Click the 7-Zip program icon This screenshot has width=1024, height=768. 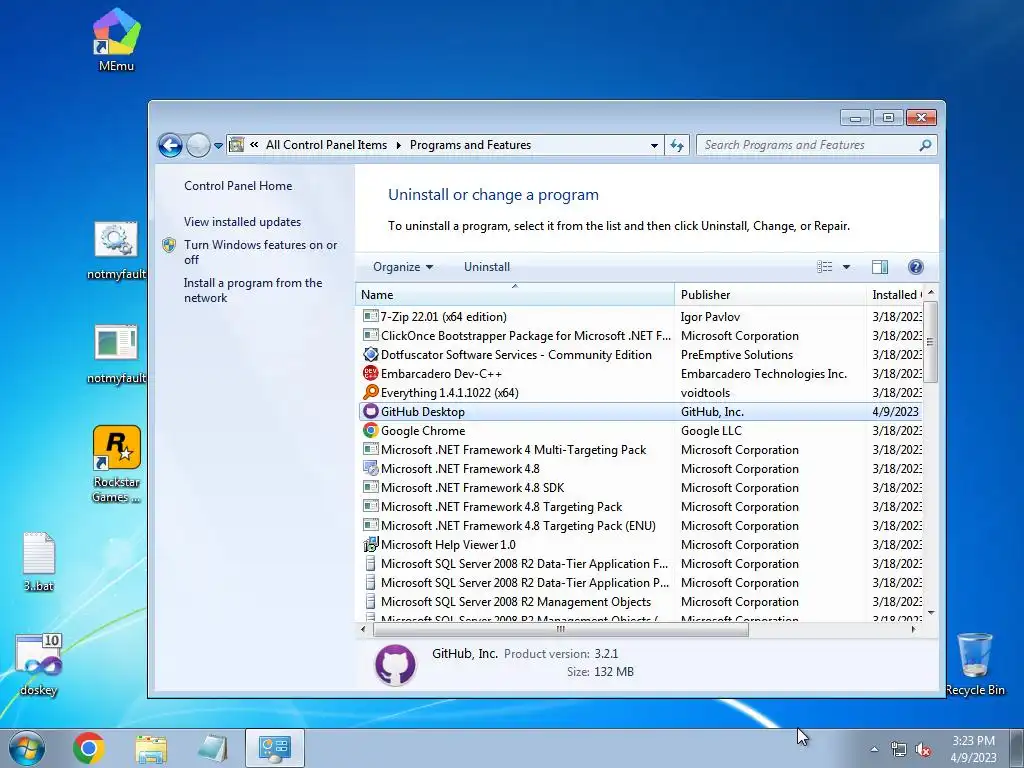pyautogui.click(x=370, y=317)
